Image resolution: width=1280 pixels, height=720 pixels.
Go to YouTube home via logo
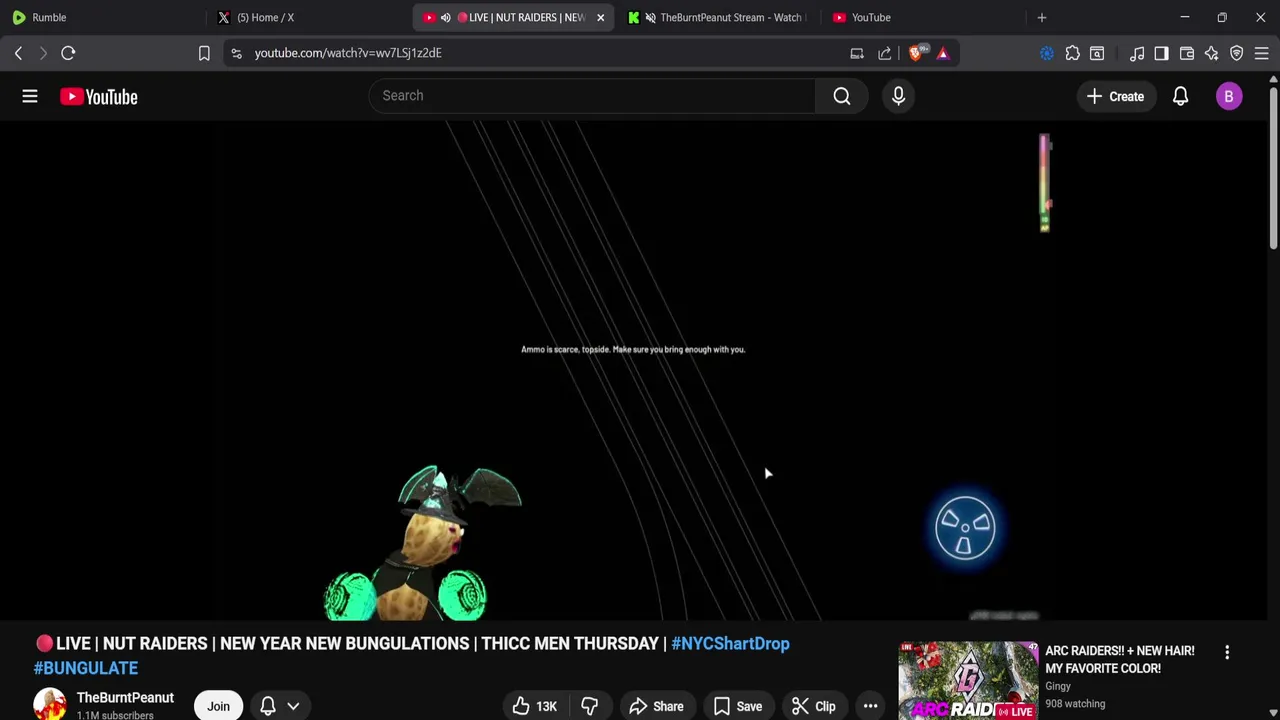98,96
